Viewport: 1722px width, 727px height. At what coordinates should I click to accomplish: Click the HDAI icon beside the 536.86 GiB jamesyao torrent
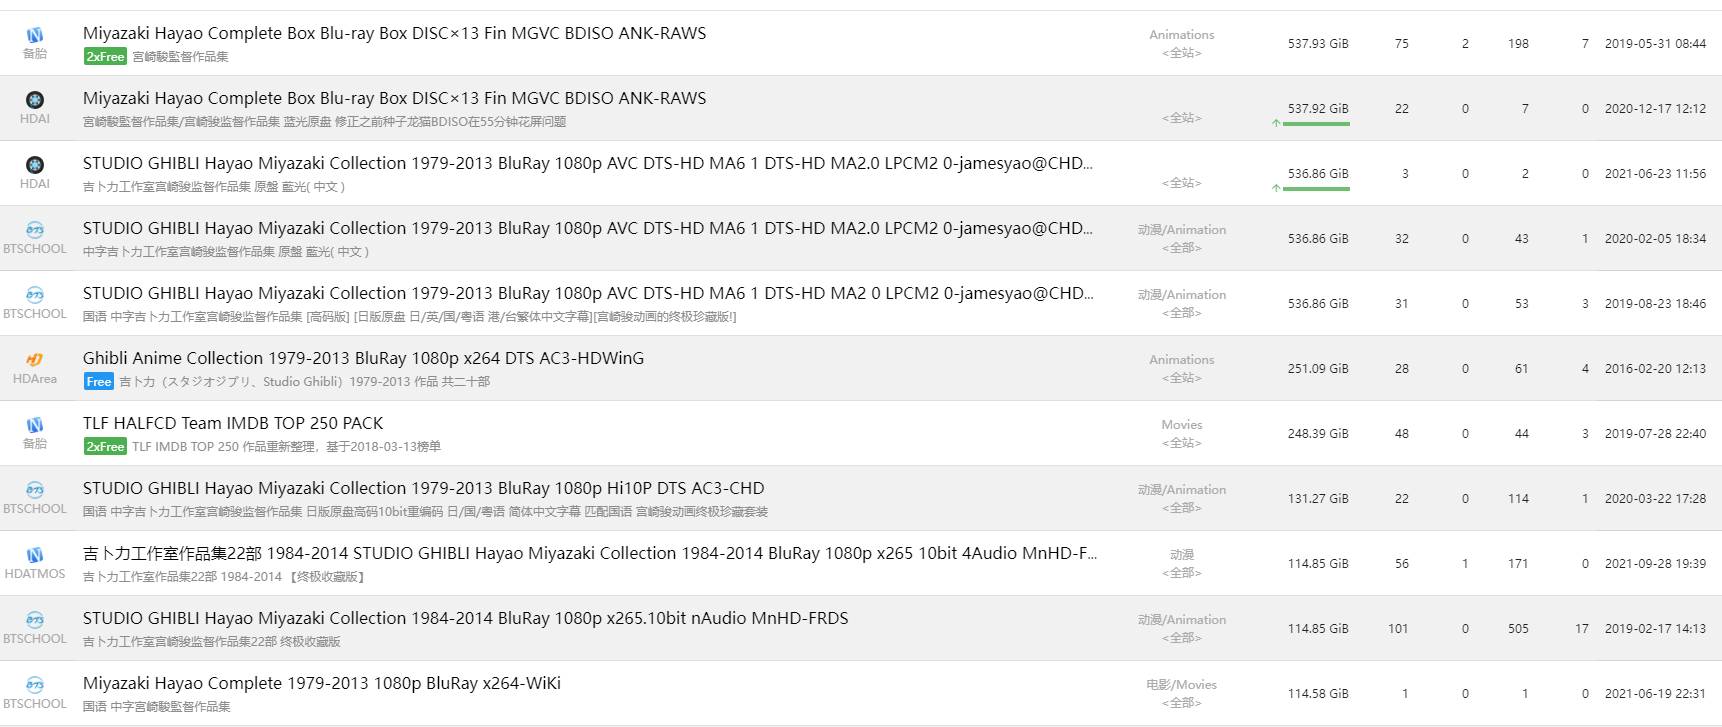(x=35, y=165)
